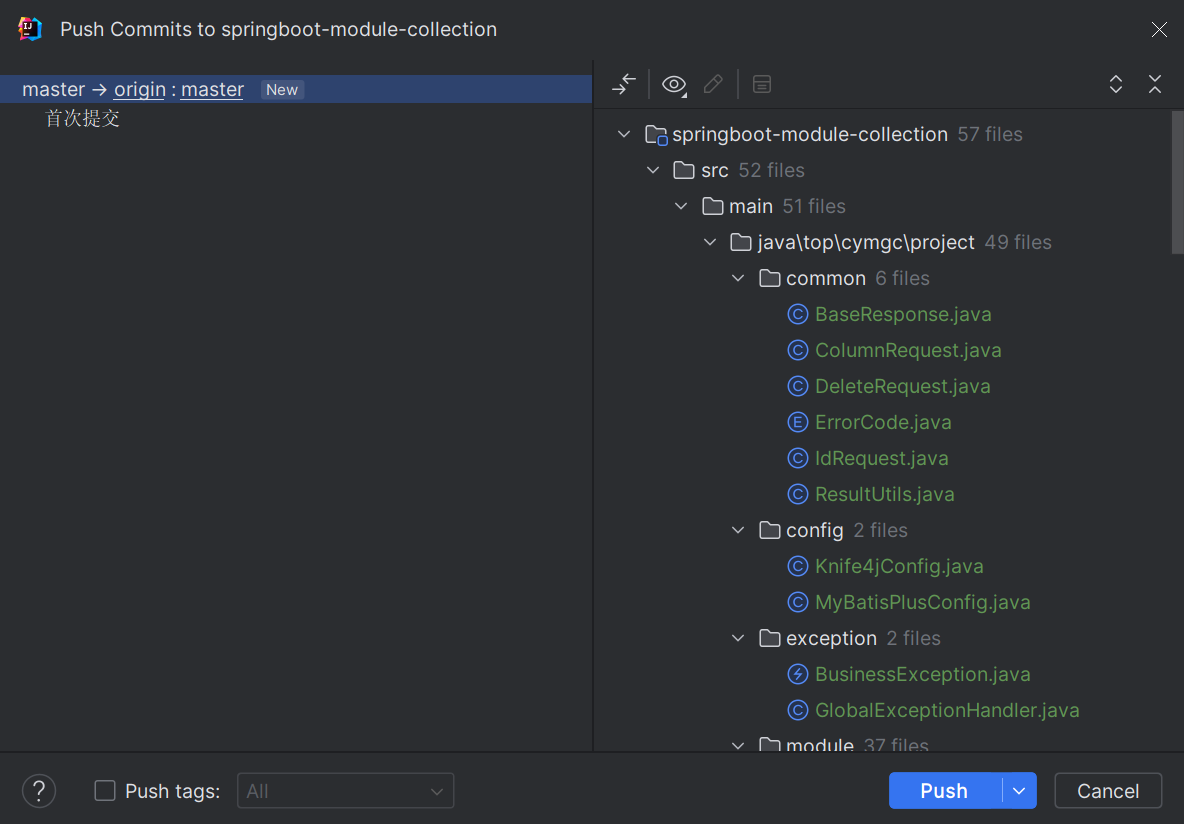Select ErrorCode.java in the tree
The width and height of the screenshot is (1184, 824).
click(x=883, y=422)
